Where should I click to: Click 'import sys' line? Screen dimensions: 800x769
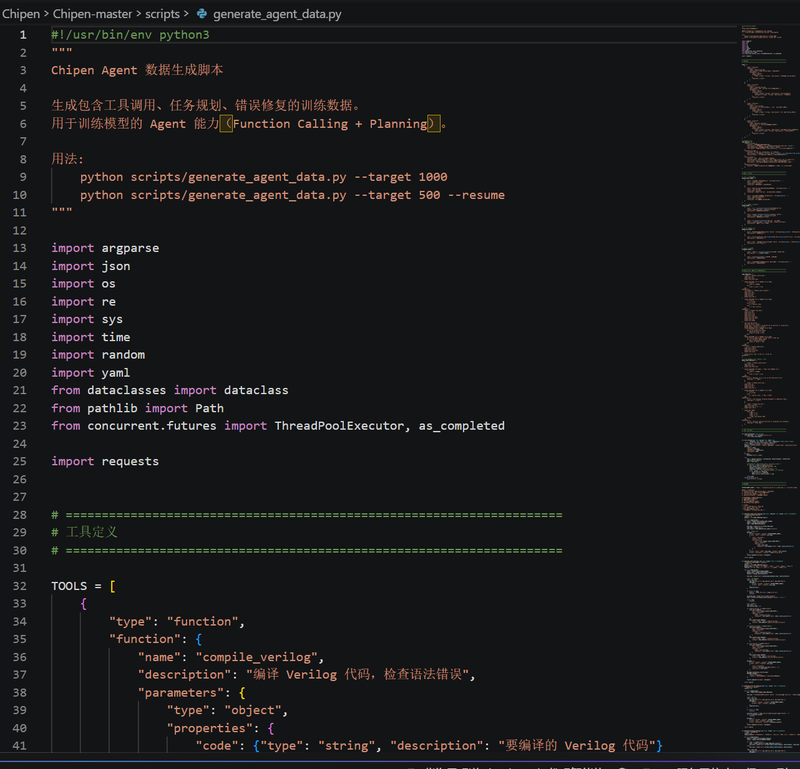tap(87, 319)
